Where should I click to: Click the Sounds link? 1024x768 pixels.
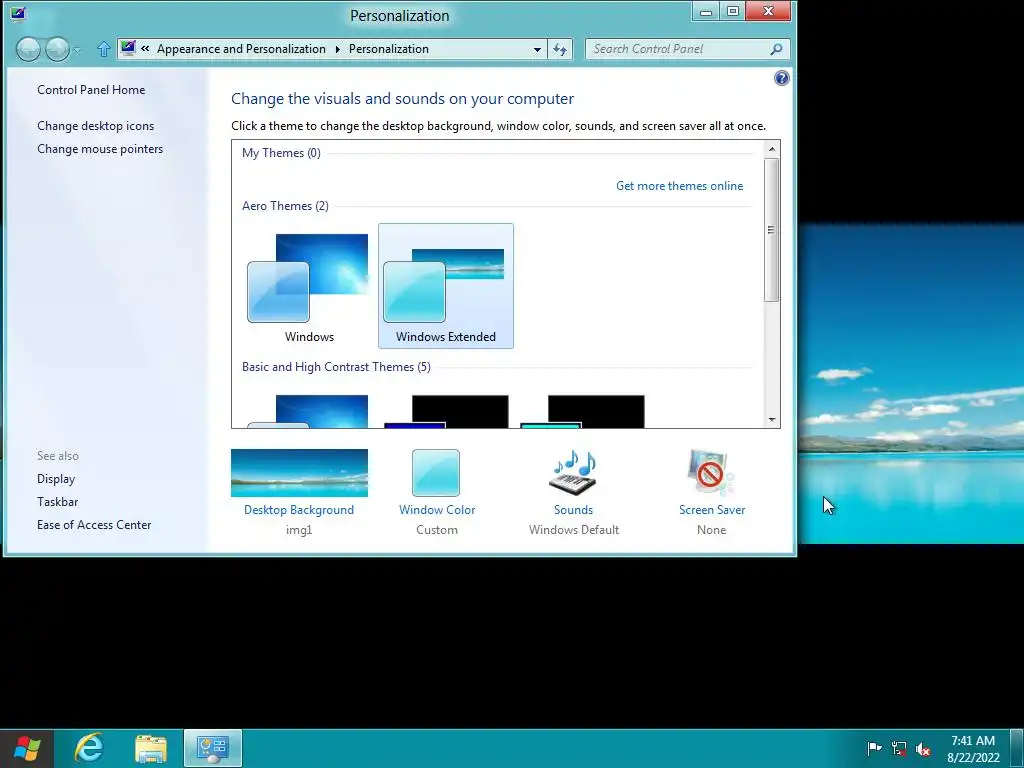(x=573, y=510)
